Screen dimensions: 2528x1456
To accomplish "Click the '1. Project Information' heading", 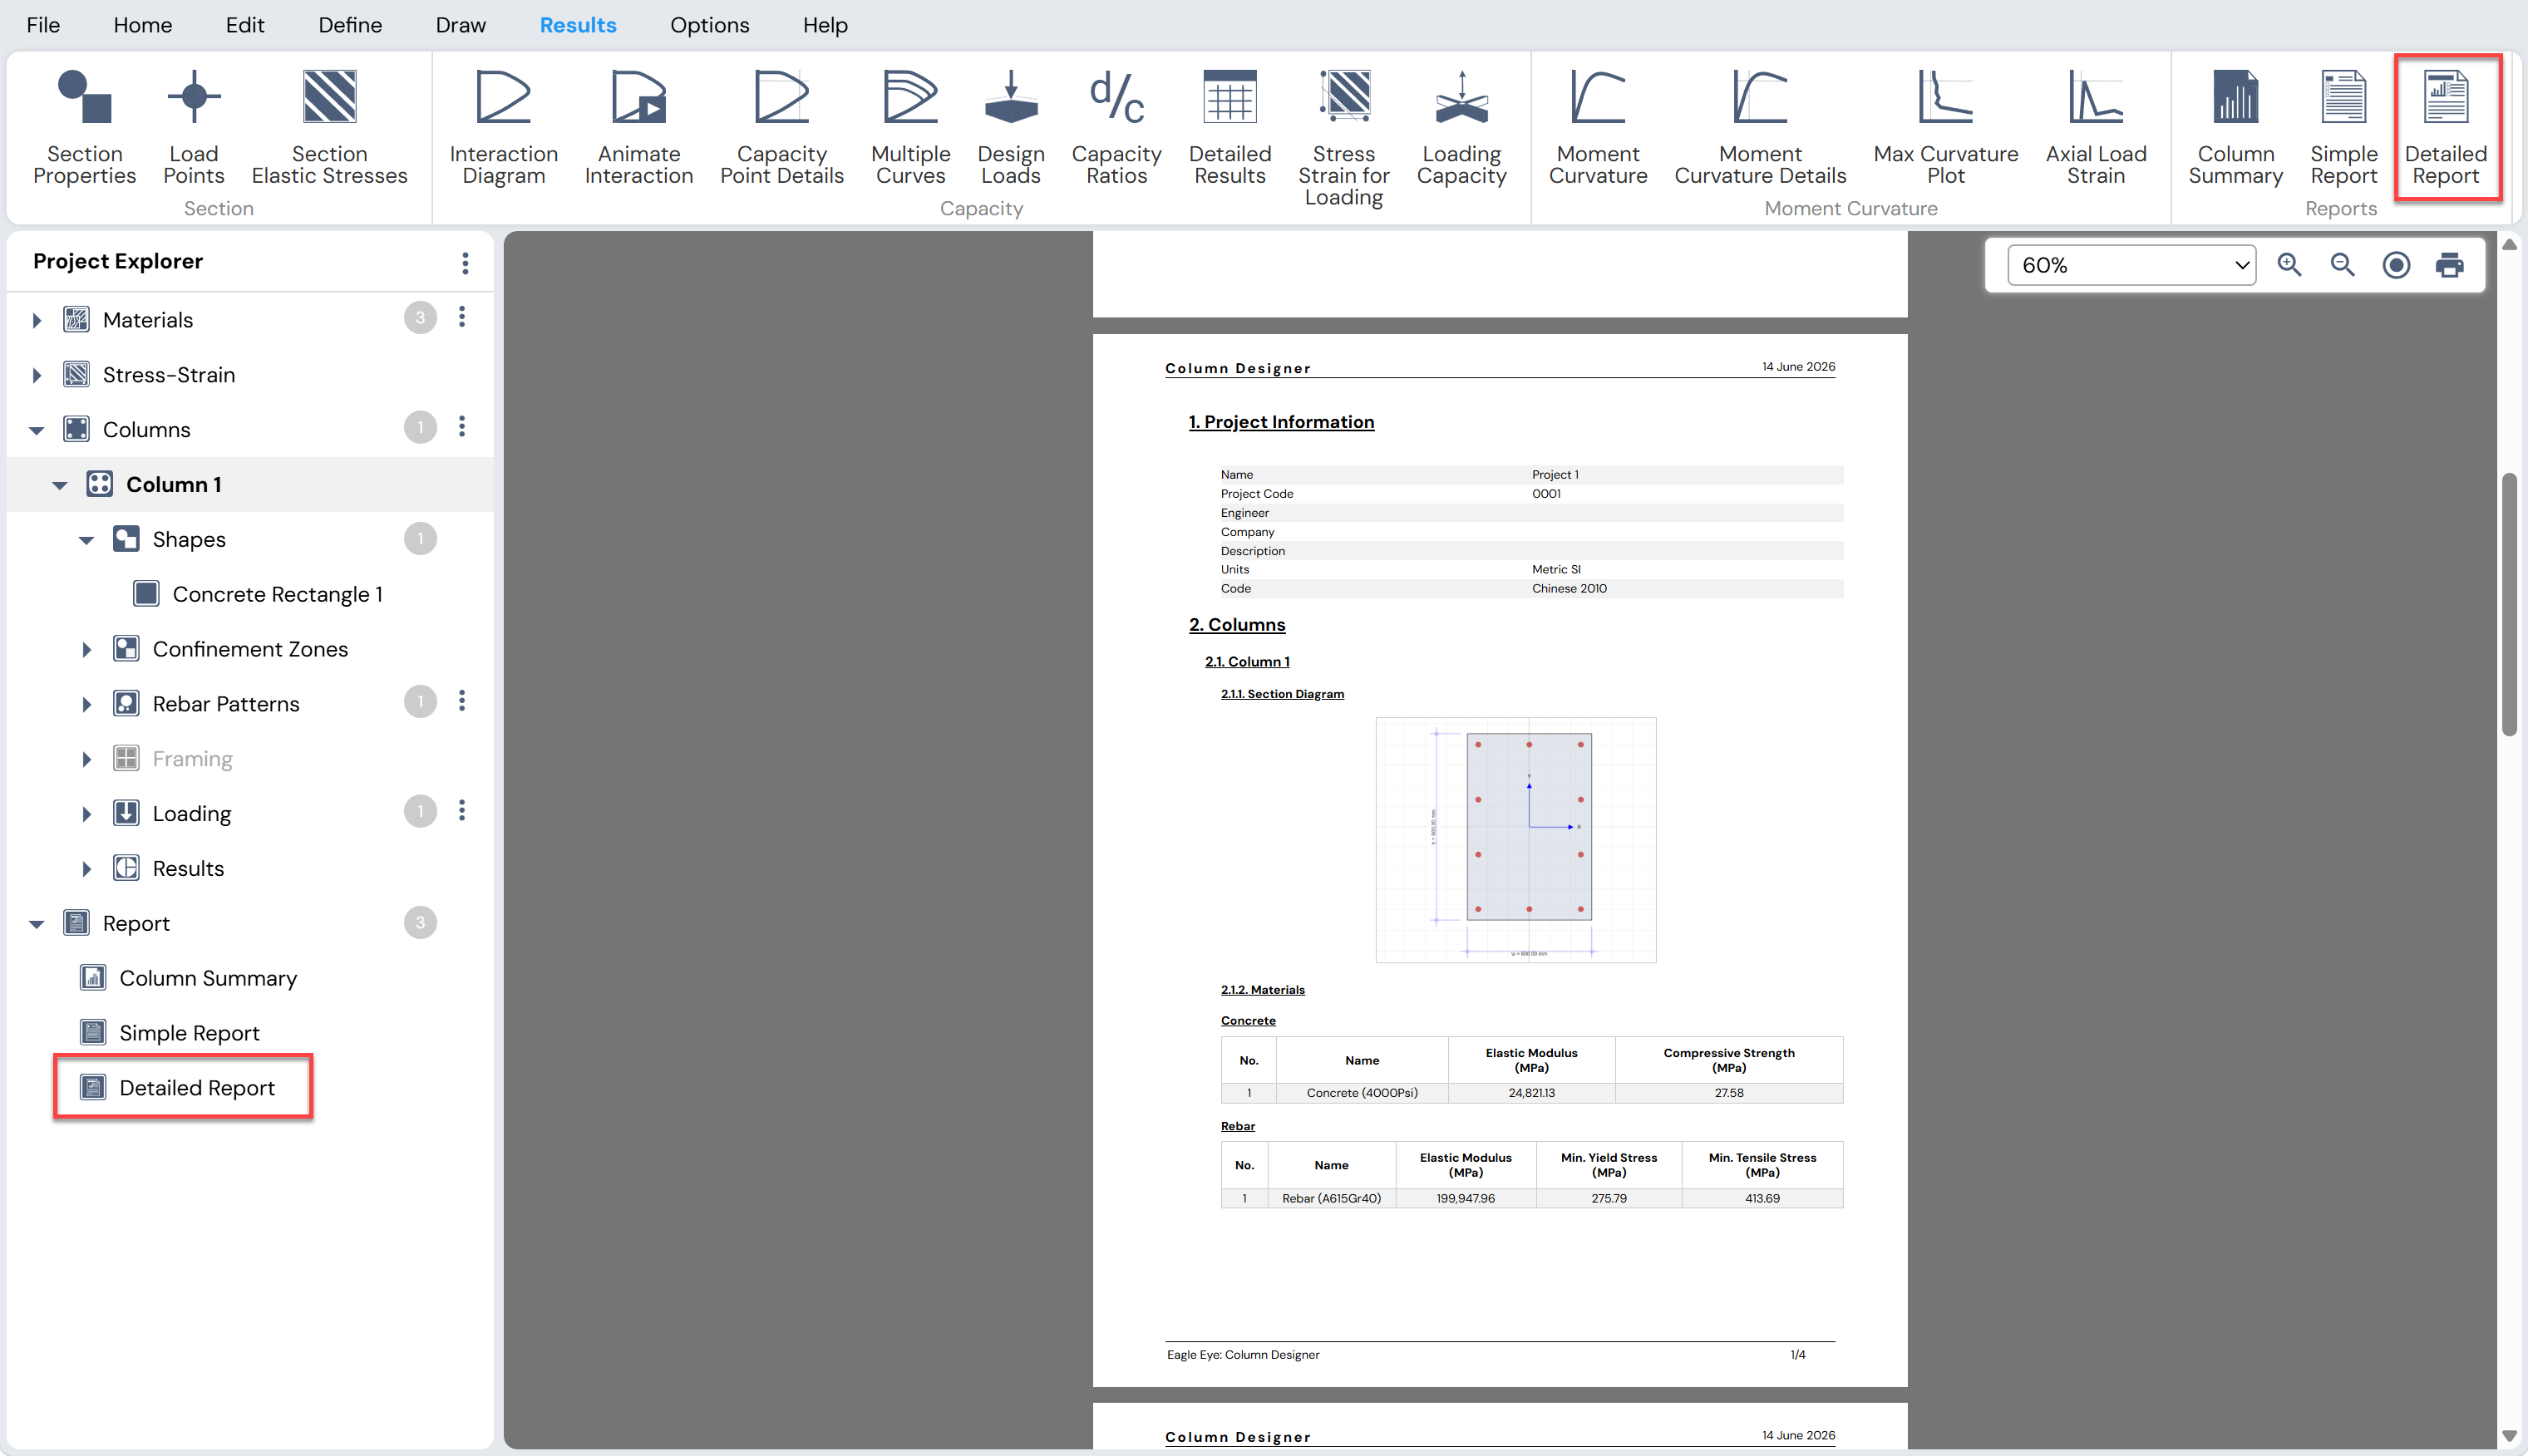I will pyautogui.click(x=1280, y=422).
